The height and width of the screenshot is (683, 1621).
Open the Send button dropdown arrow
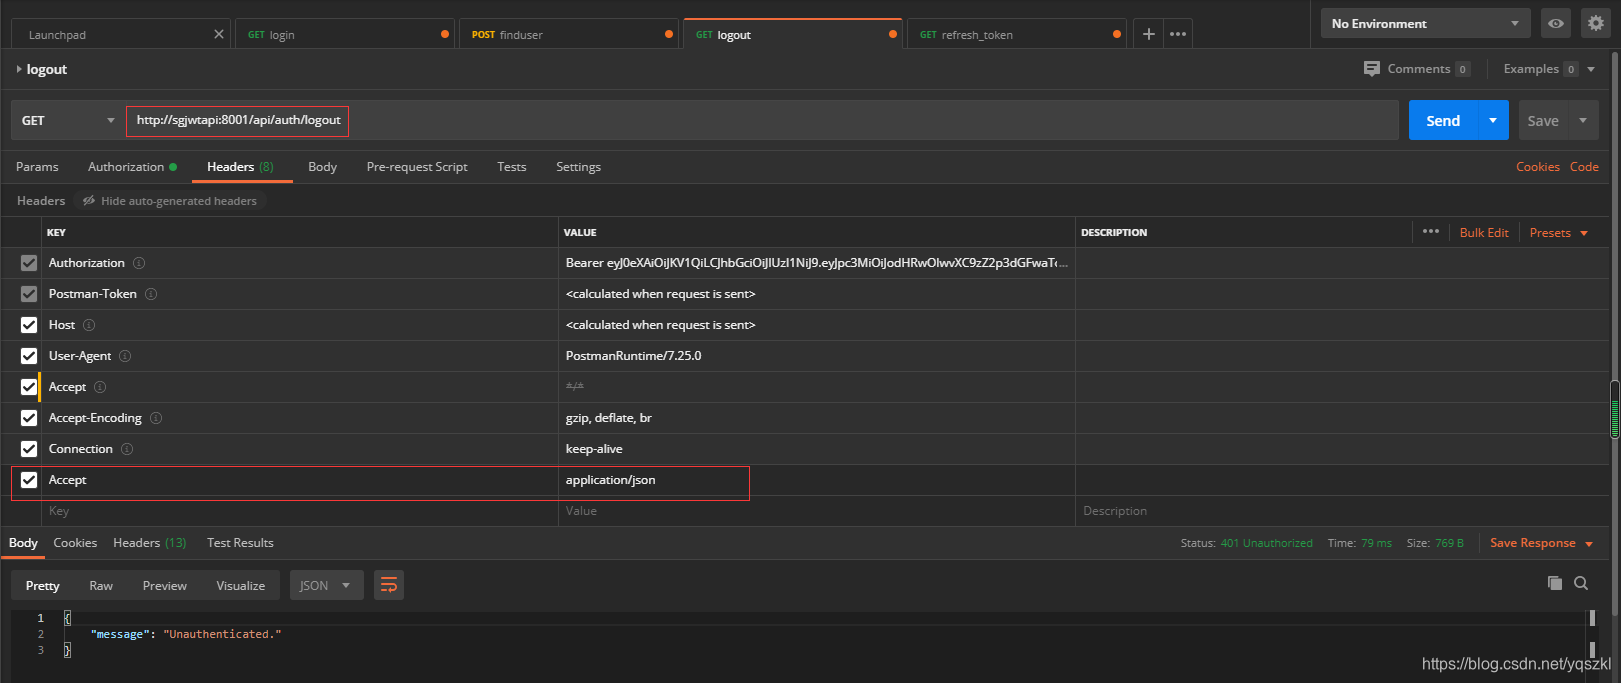coord(1493,120)
